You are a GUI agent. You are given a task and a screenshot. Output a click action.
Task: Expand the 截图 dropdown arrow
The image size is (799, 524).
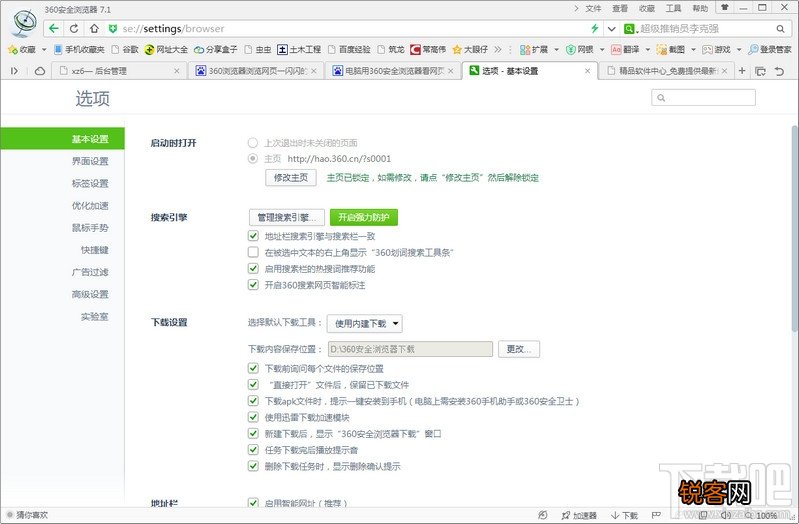[x=693, y=49]
